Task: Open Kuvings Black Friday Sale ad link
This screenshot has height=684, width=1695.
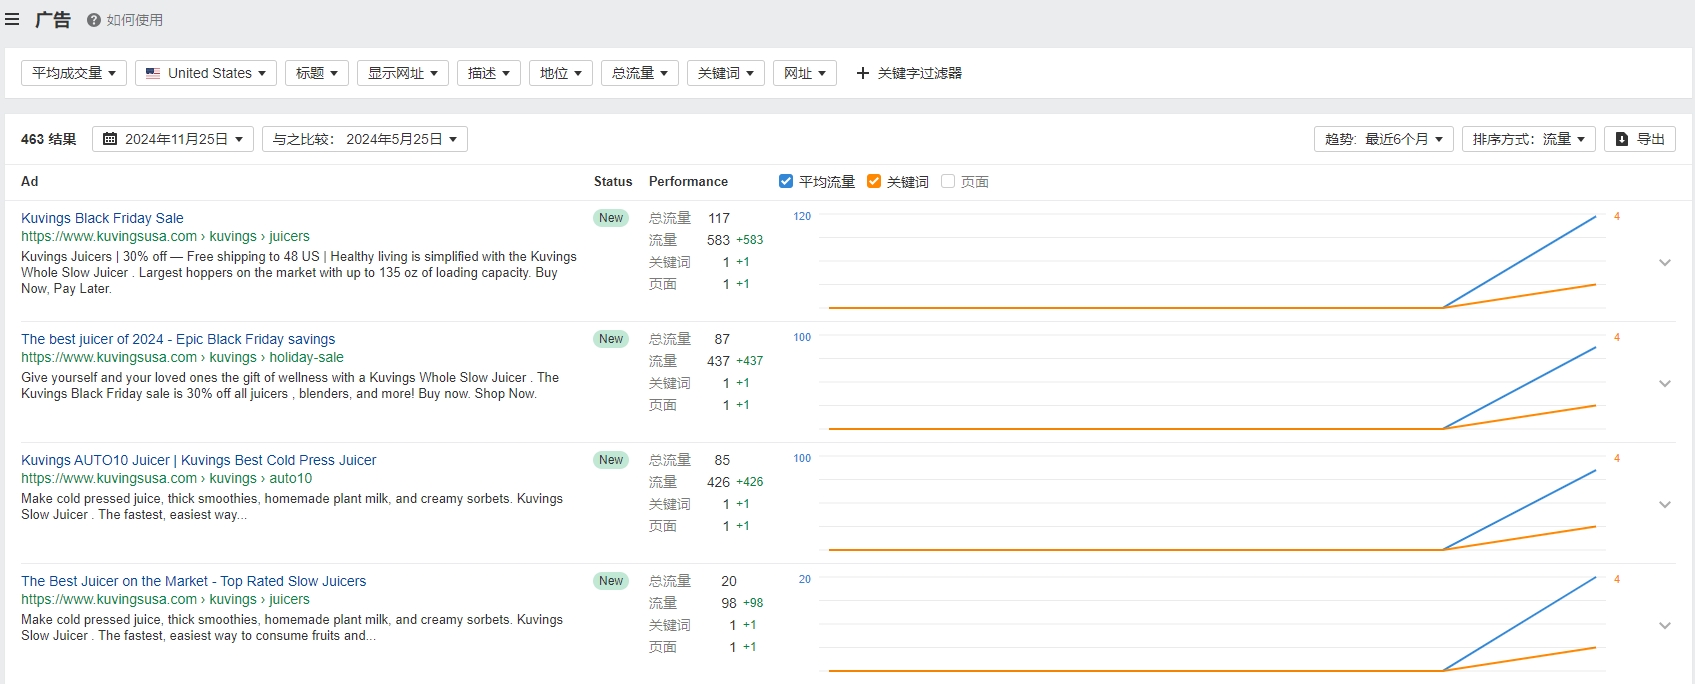Action: click(102, 218)
